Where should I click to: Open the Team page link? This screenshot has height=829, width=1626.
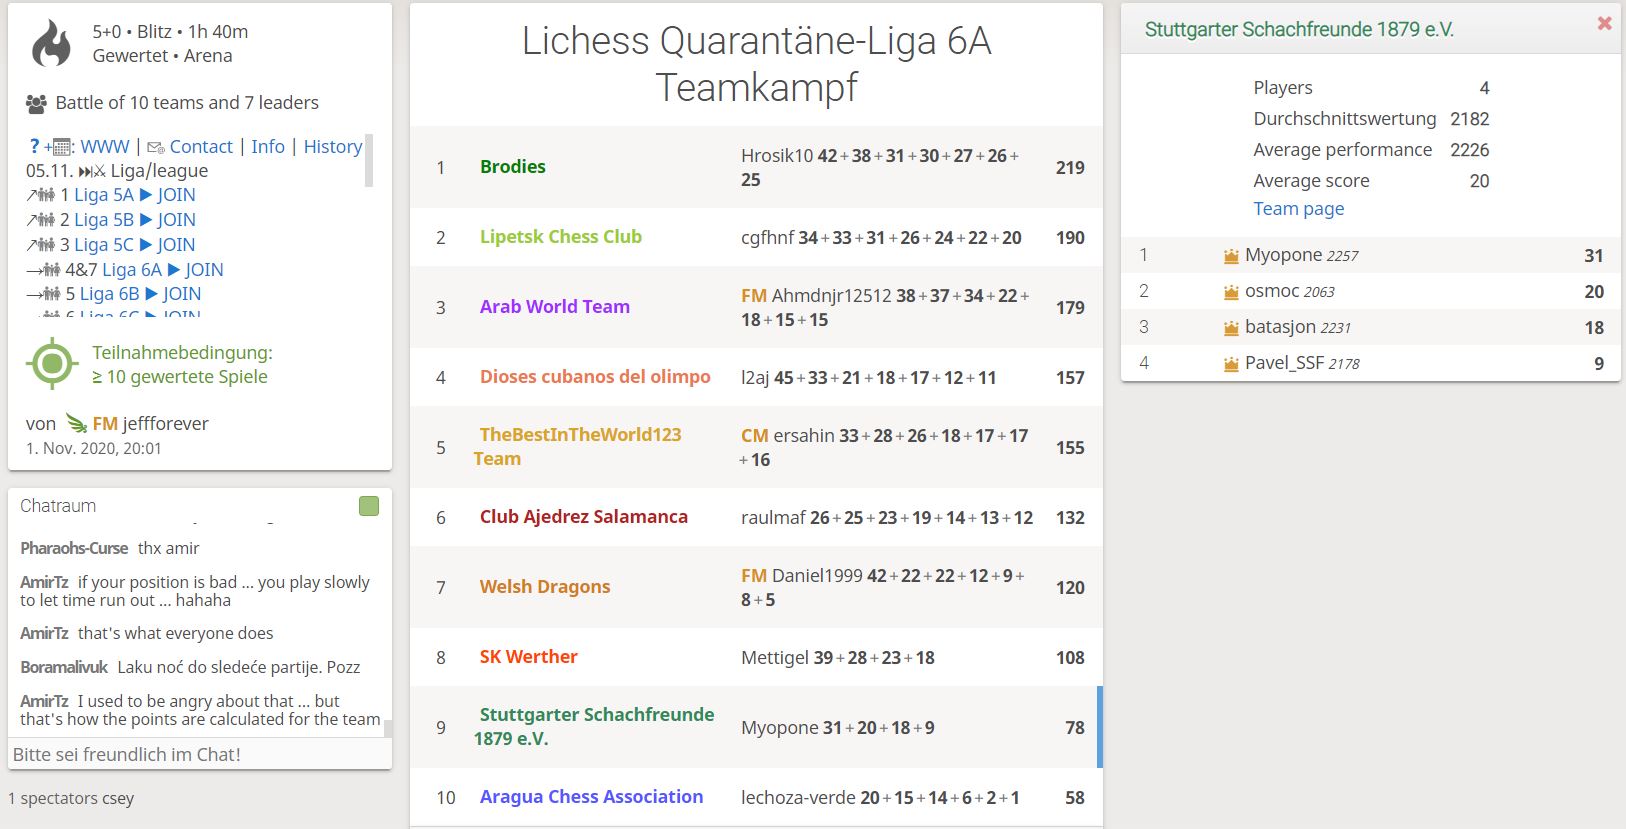point(1299,209)
